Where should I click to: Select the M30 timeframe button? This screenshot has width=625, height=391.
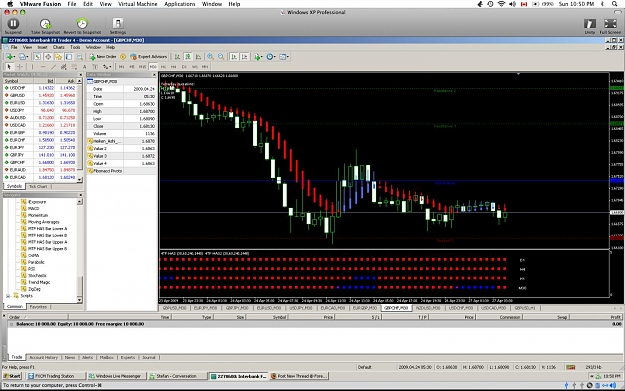click(153, 67)
